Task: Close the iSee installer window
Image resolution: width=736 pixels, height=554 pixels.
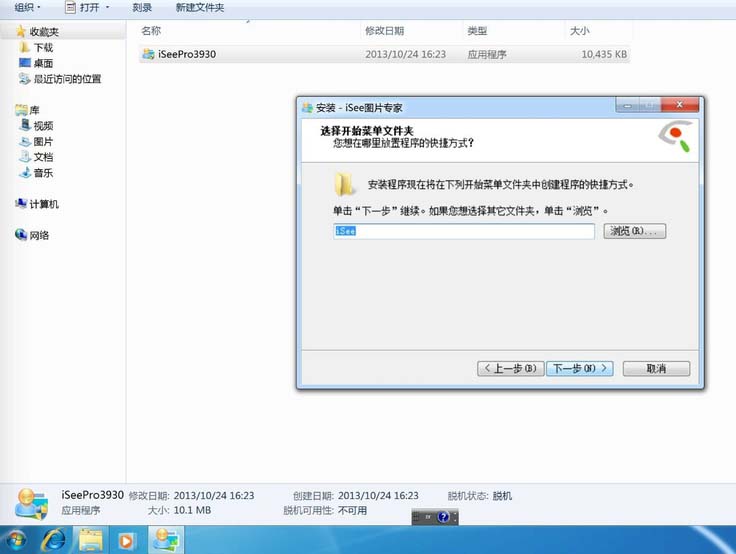Action: point(679,105)
